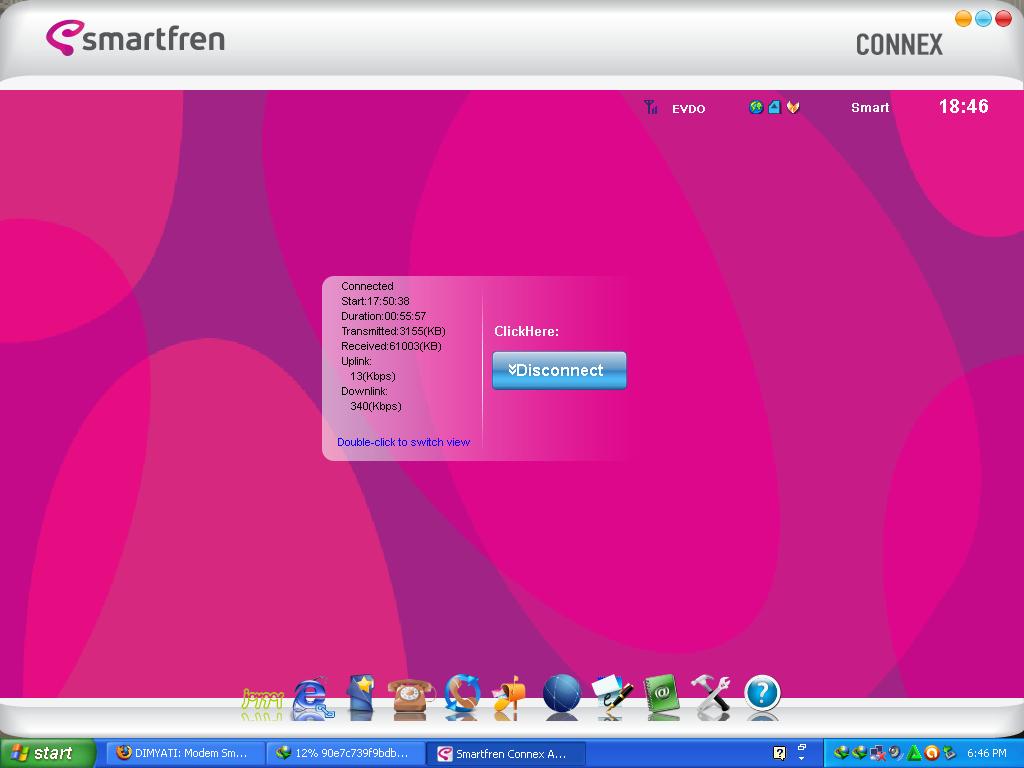Click the blue Disconnect button
This screenshot has width=1024, height=768.
coord(559,370)
